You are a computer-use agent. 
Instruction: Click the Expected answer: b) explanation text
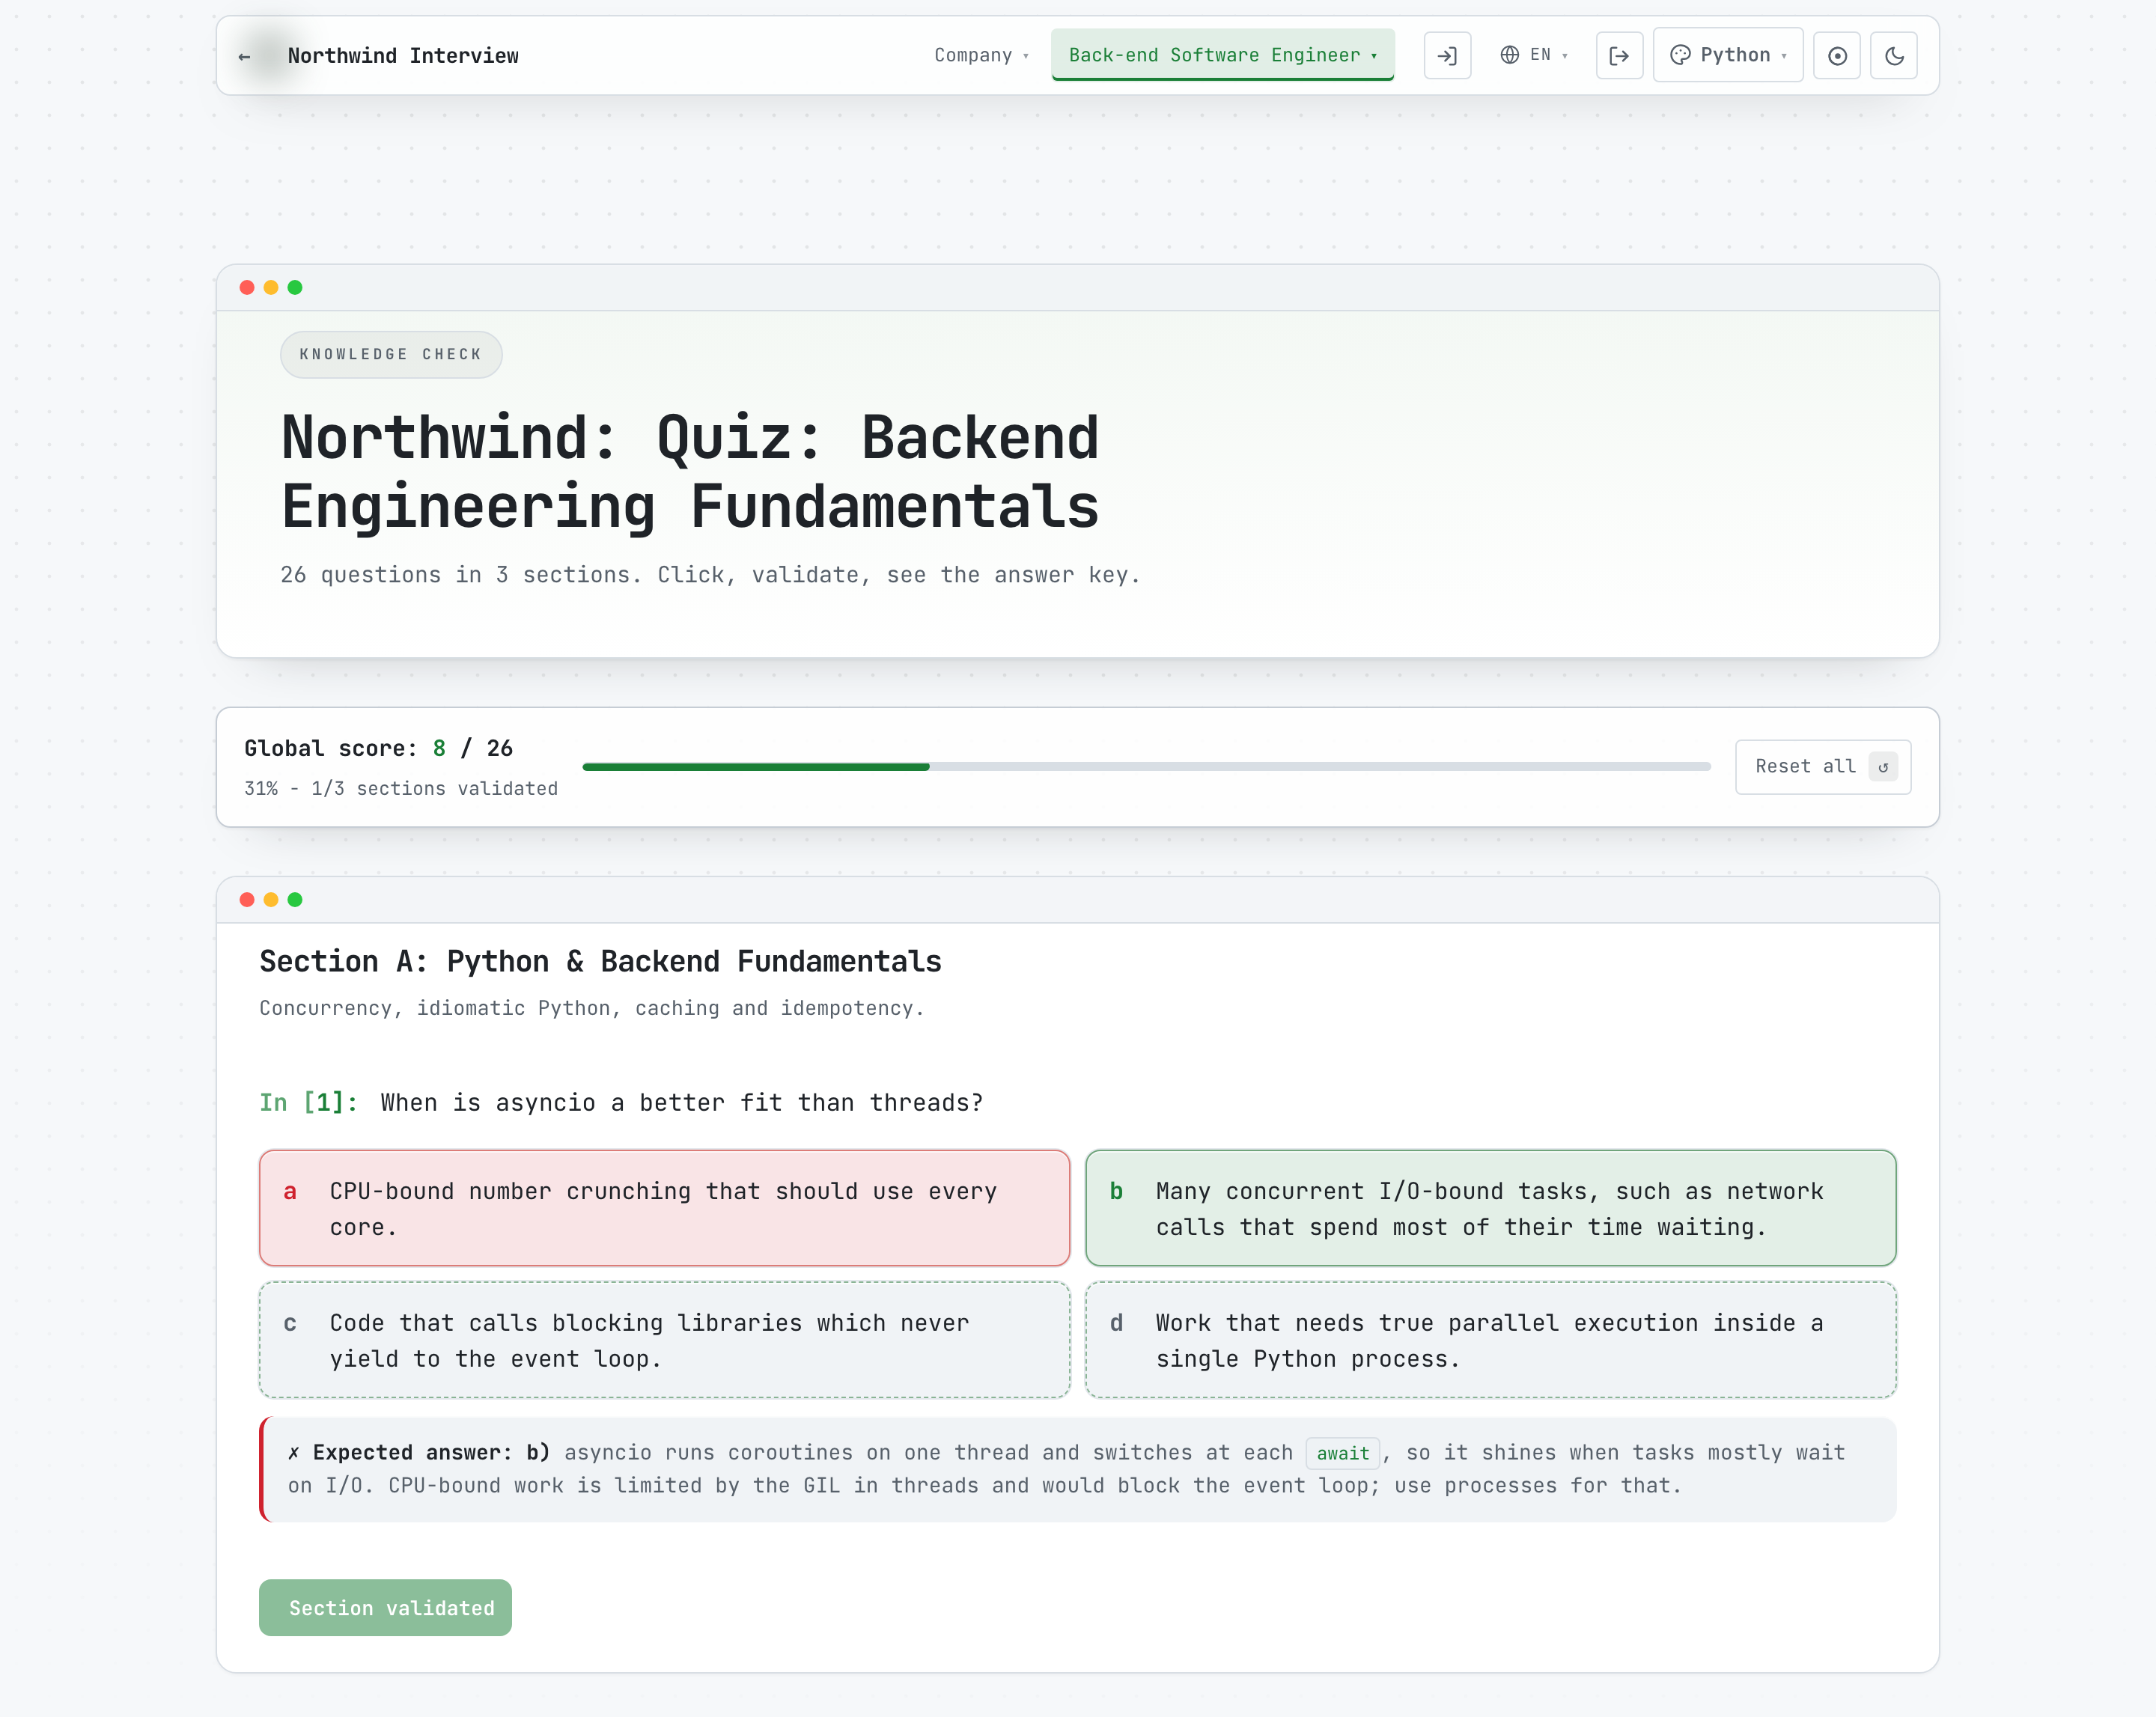1077,1469
